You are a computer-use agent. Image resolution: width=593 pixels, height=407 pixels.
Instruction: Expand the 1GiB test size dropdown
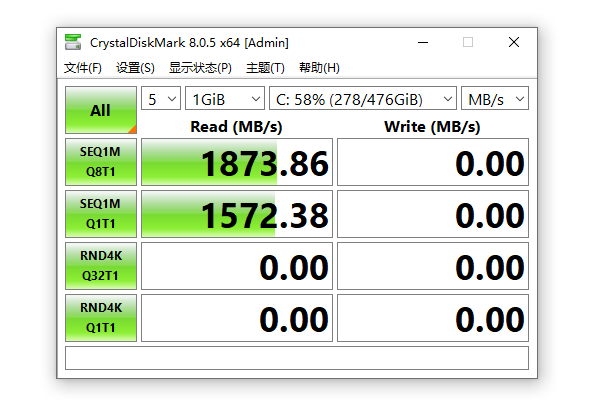tap(225, 98)
